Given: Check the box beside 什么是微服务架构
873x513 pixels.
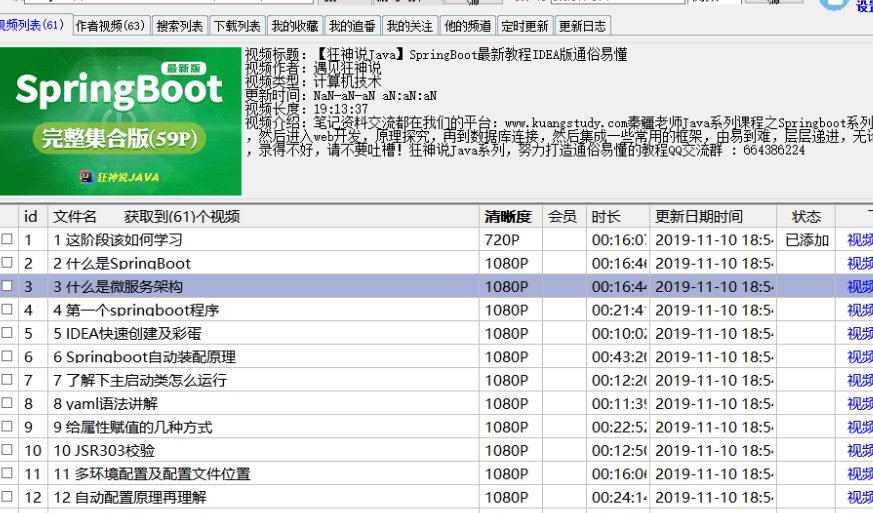Looking at the screenshot, I should pos(8,287).
